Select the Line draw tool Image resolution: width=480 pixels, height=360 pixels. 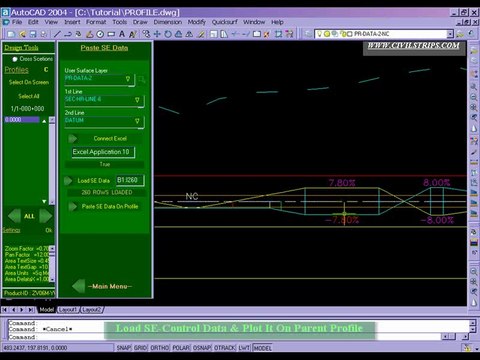(x=57, y=34)
